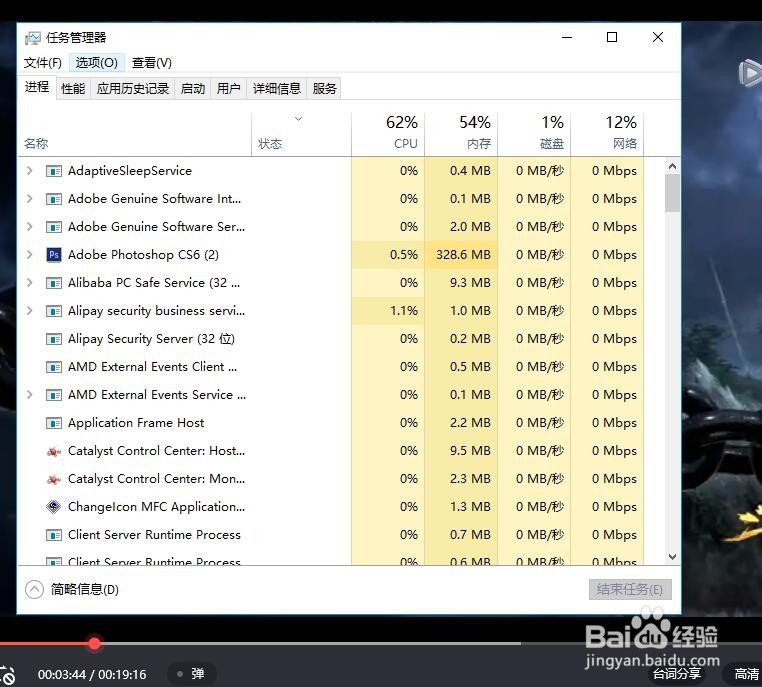Expand AMD External Events Service group

click(x=30, y=395)
